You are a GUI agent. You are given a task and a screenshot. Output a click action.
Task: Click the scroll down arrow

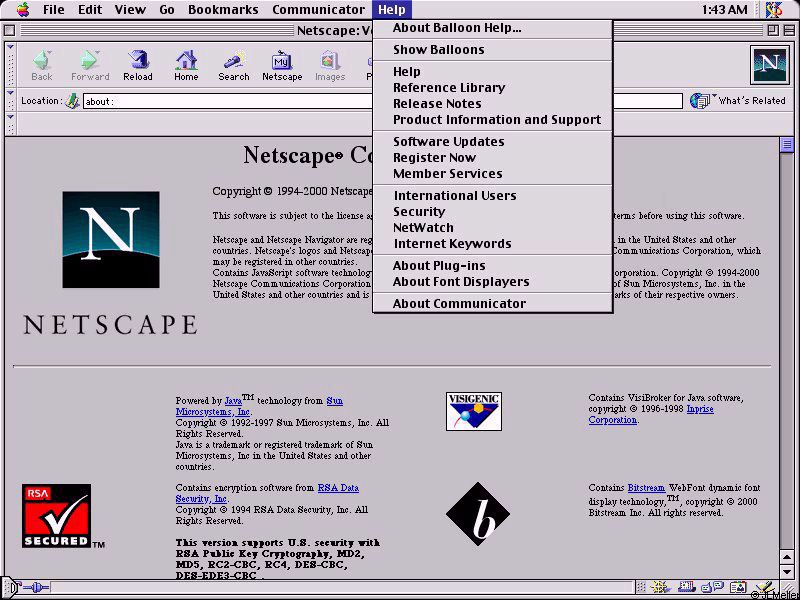(786, 571)
